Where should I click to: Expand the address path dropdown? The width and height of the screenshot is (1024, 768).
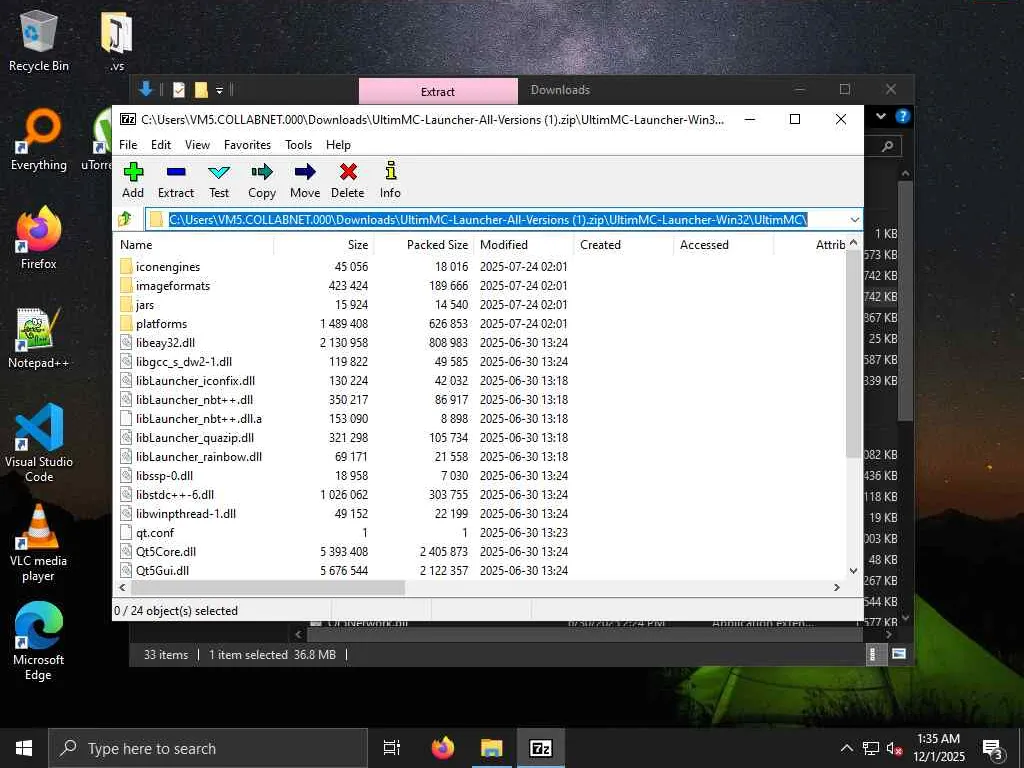point(855,219)
